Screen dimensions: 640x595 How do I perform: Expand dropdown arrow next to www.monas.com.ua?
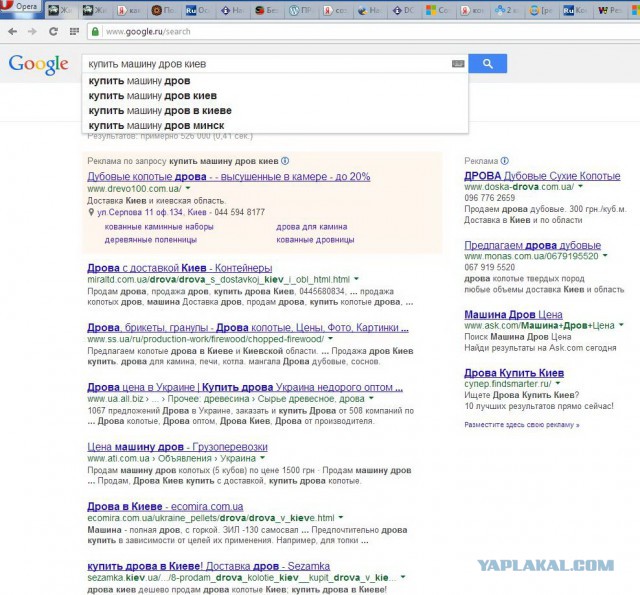605,256
